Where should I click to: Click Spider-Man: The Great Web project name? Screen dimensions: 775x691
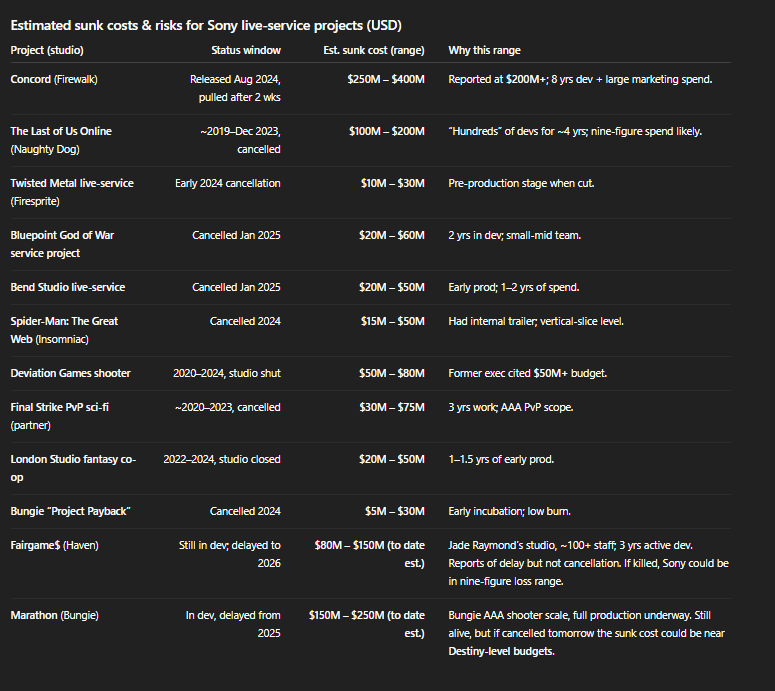pyautogui.click(x=64, y=330)
